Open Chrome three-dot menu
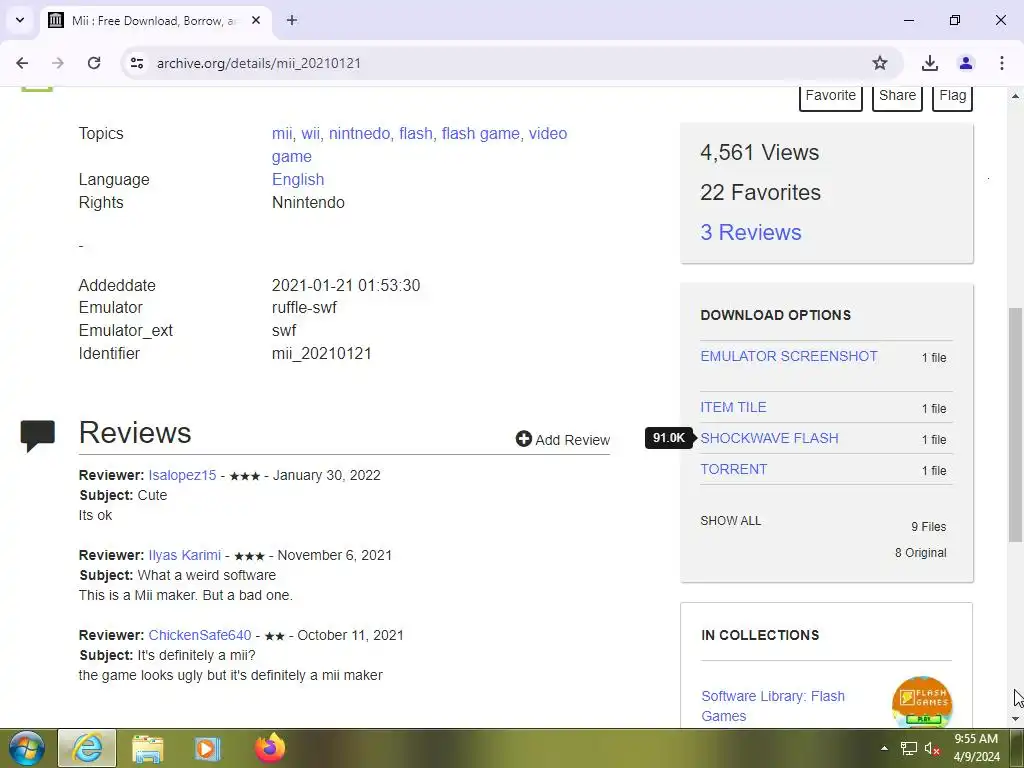Screen dimensions: 1024x768 [x=1002, y=63]
